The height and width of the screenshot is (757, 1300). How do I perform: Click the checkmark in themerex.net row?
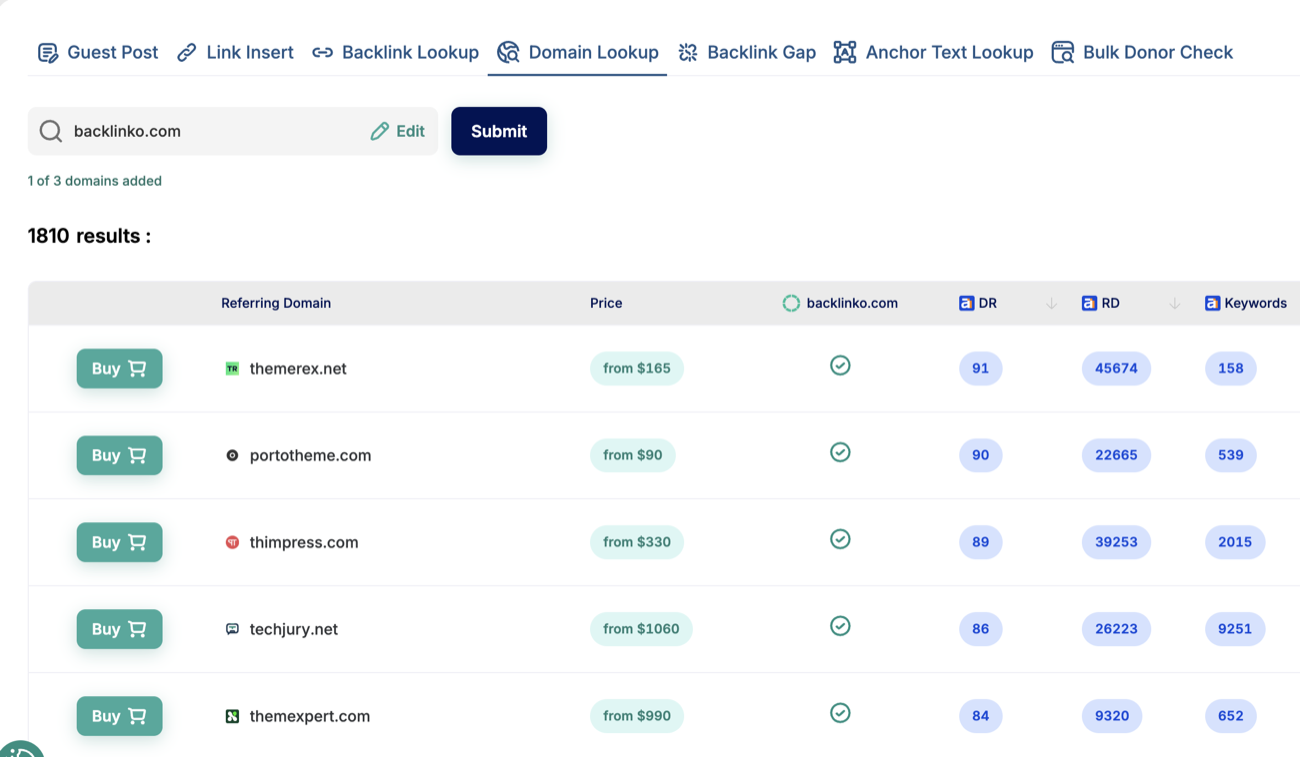tap(840, 365)
